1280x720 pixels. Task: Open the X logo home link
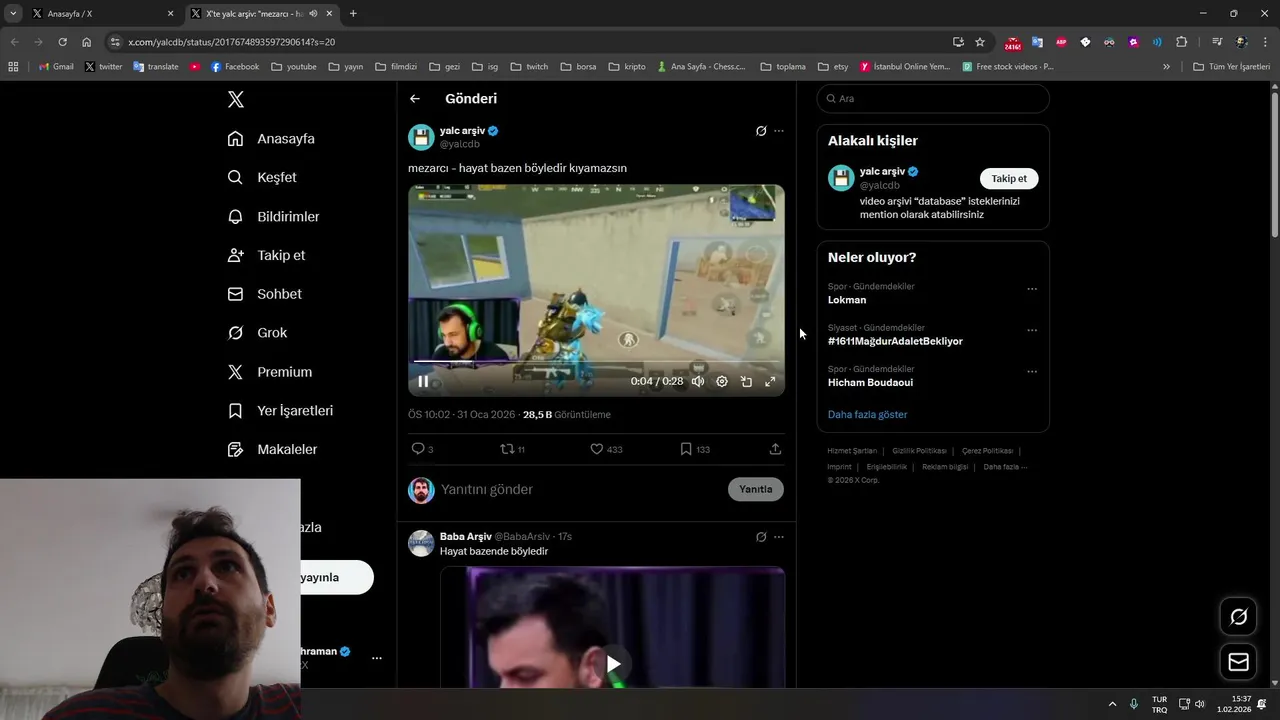coord(236,99)
